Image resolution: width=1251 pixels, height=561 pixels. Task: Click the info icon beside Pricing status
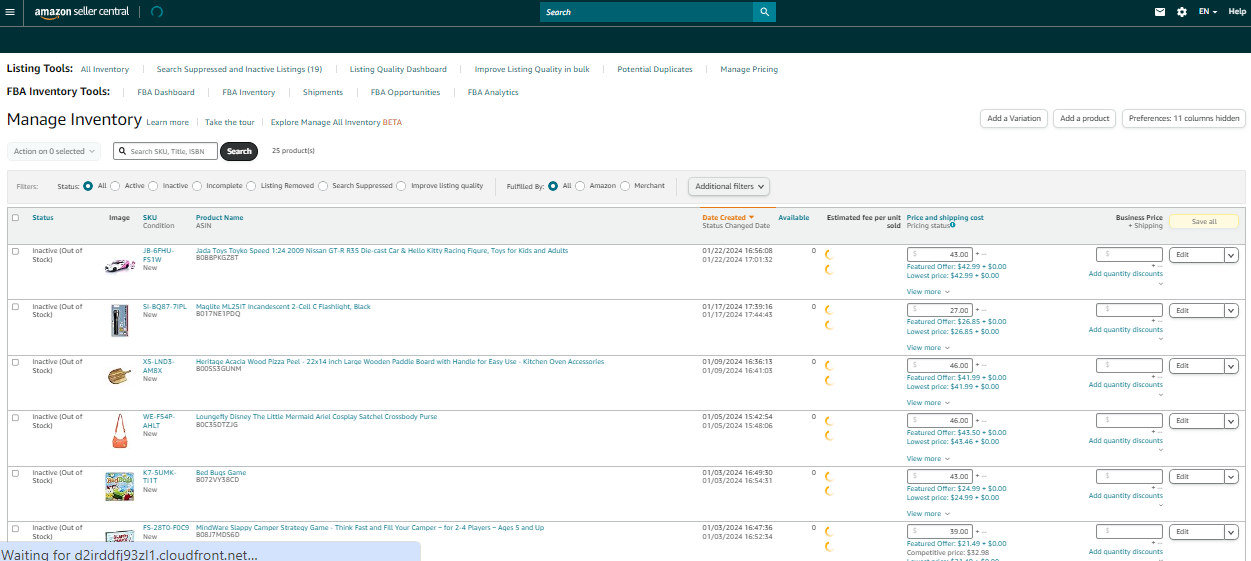pos(952,226)
